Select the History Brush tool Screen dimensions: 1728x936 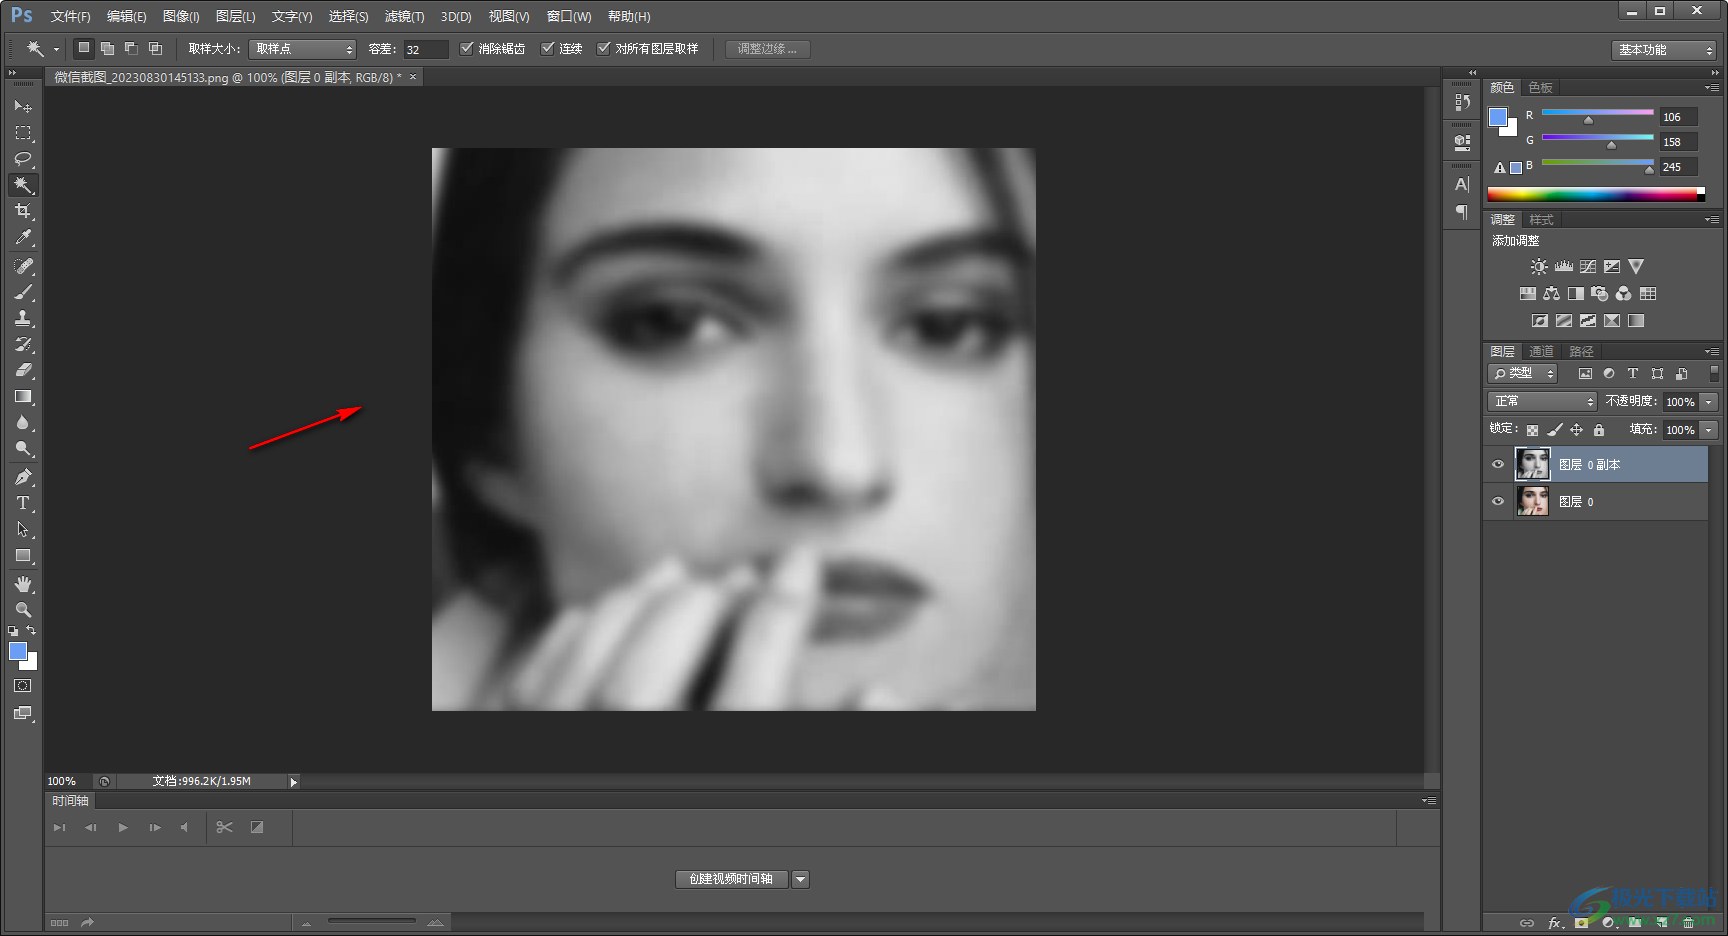(x=23, y=344)
